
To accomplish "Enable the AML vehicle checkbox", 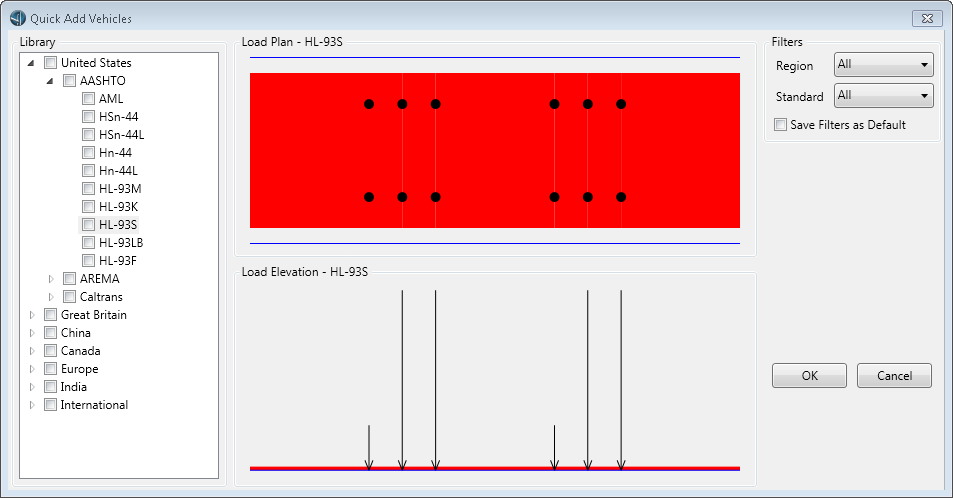I will (x=88, y=99).
